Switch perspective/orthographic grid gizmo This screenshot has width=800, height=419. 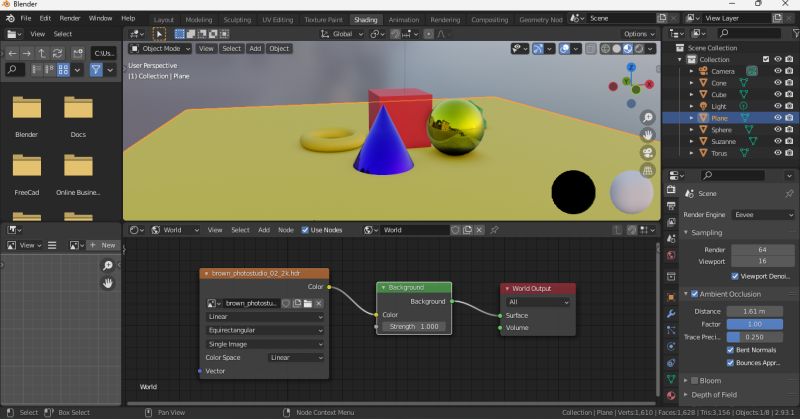(x=647, y=170)
